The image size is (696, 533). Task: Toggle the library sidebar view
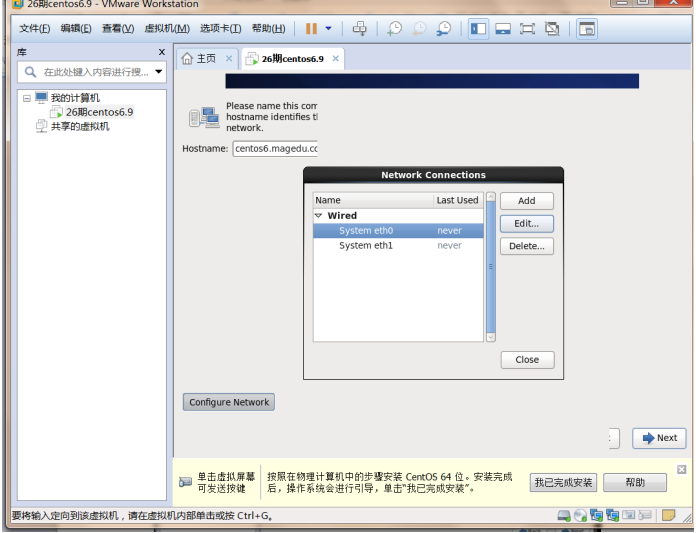point(478,29)
